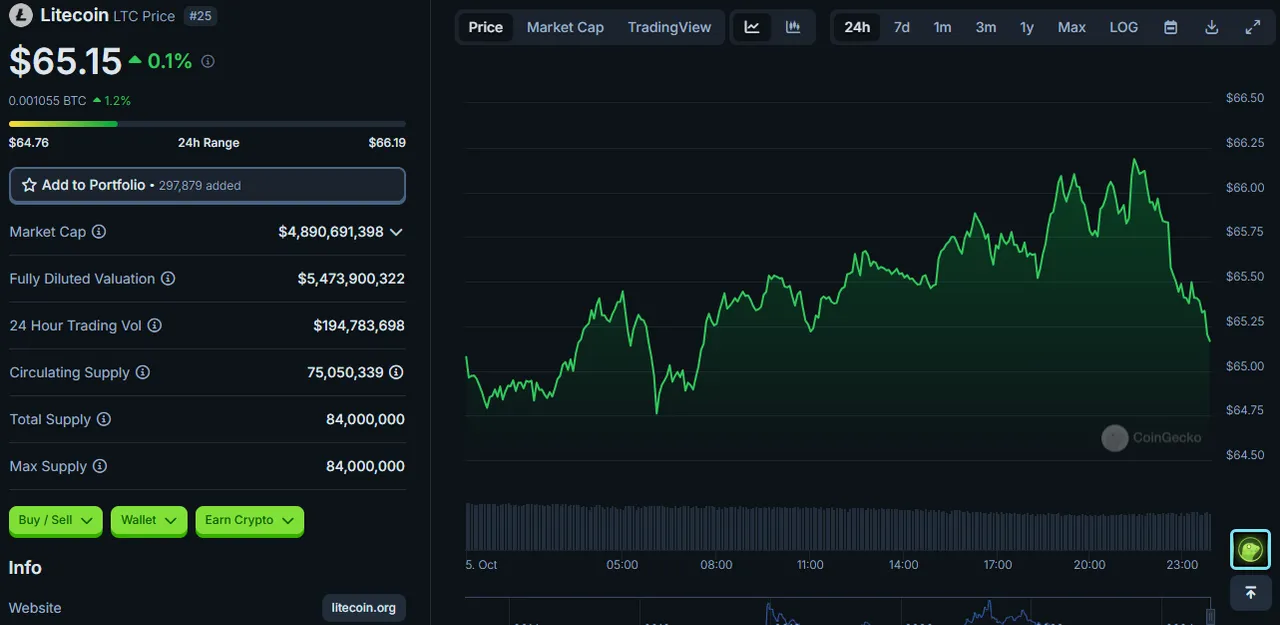
Task: Select the Max time range
Action: click(x=1072, y=27)
